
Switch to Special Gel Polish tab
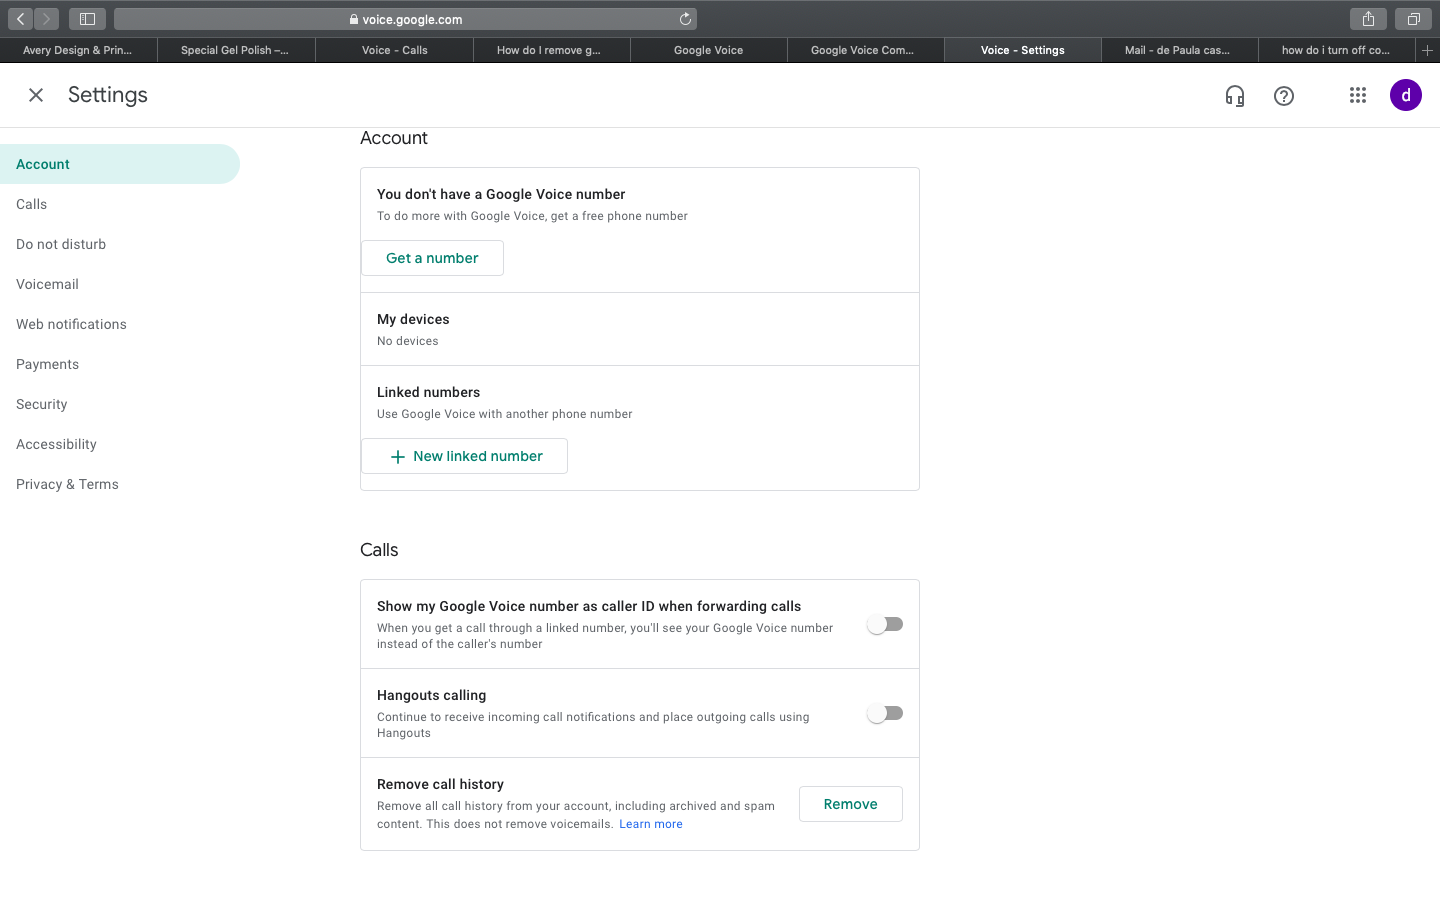click(236, 50)
